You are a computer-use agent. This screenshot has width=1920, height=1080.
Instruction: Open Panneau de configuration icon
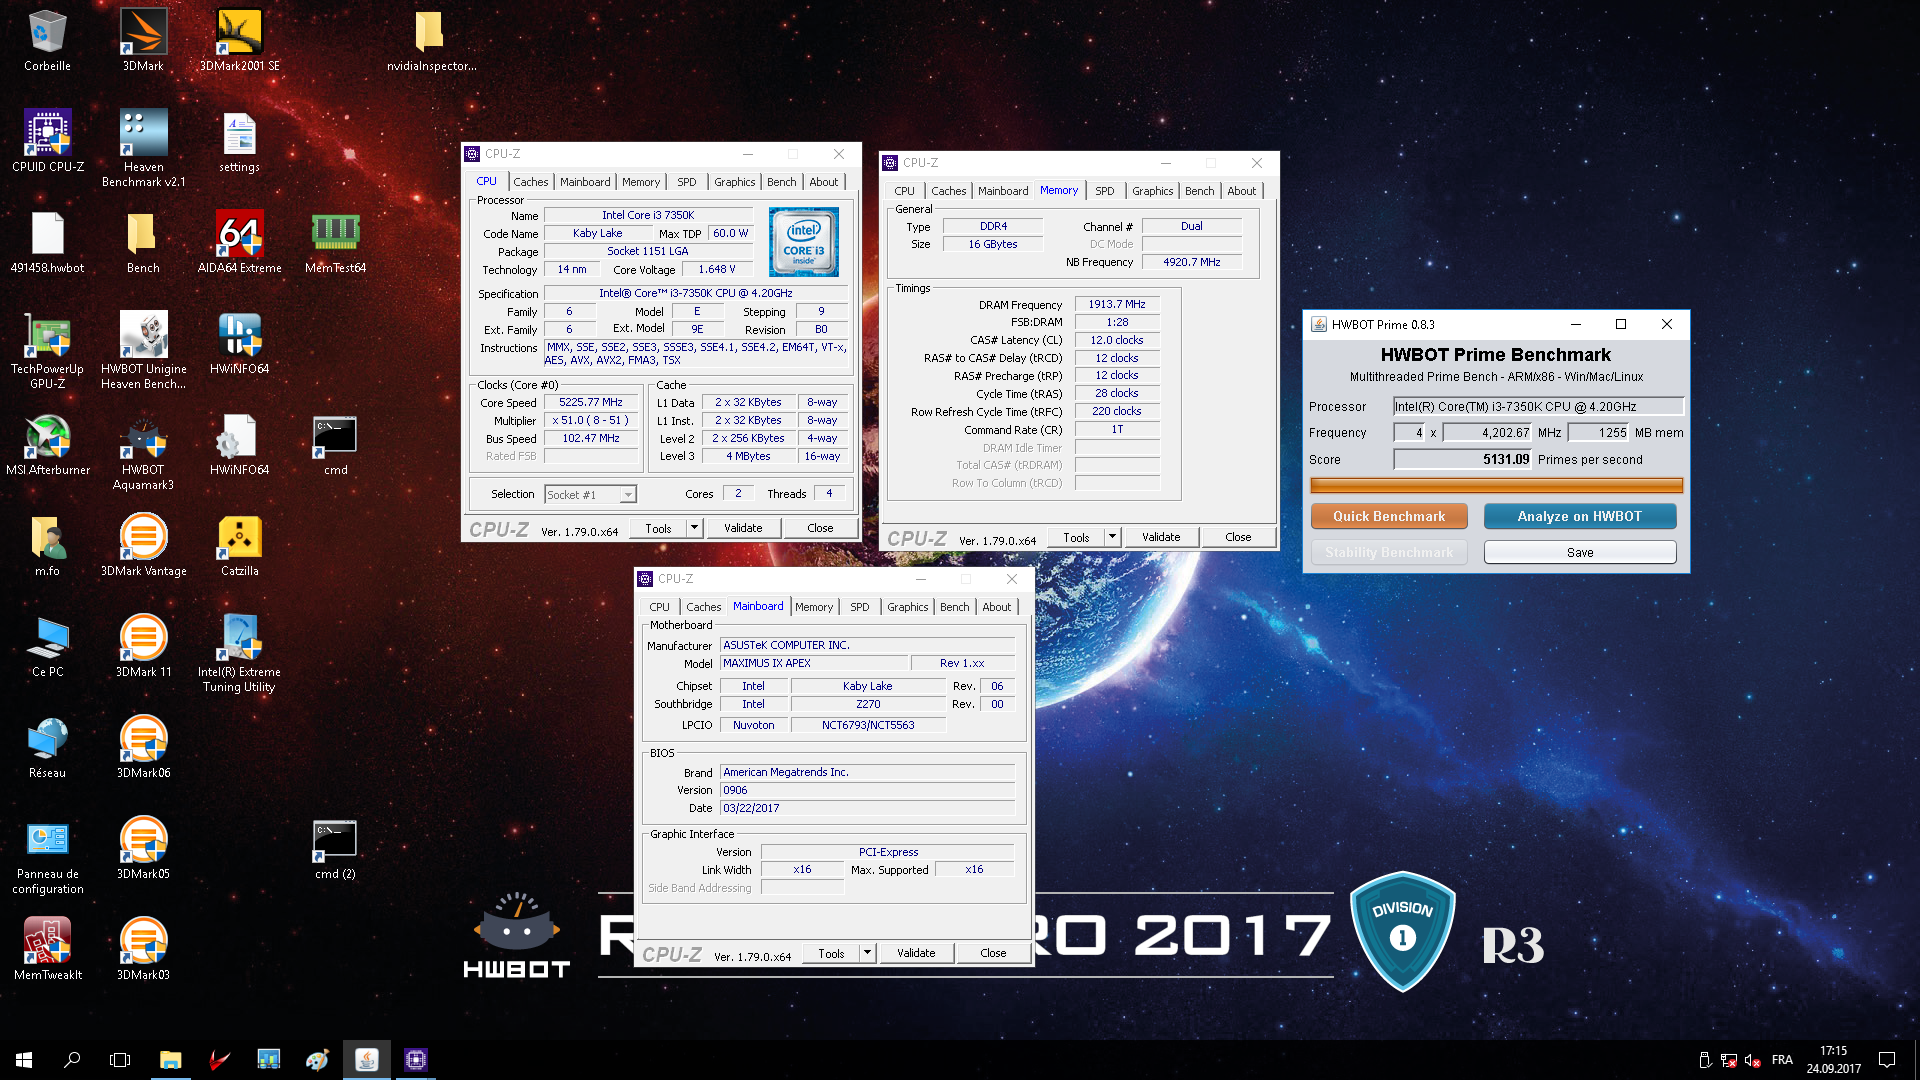click(x=47, y=855)
